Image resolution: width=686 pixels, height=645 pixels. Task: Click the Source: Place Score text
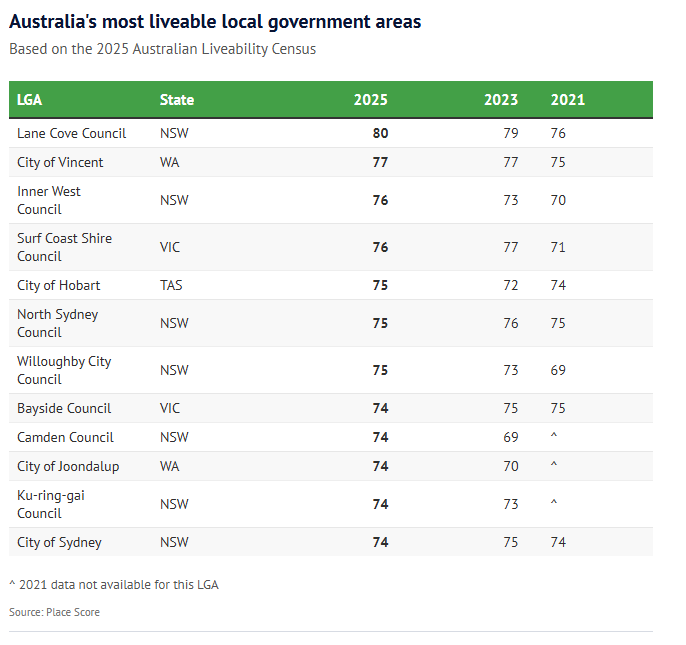point(55,612)
